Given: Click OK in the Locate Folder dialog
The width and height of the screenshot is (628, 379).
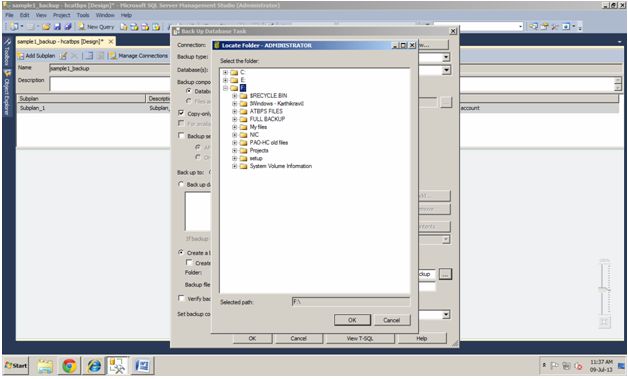Looking at the screenshot, I should pyautogui.click(x=352, y=320).
